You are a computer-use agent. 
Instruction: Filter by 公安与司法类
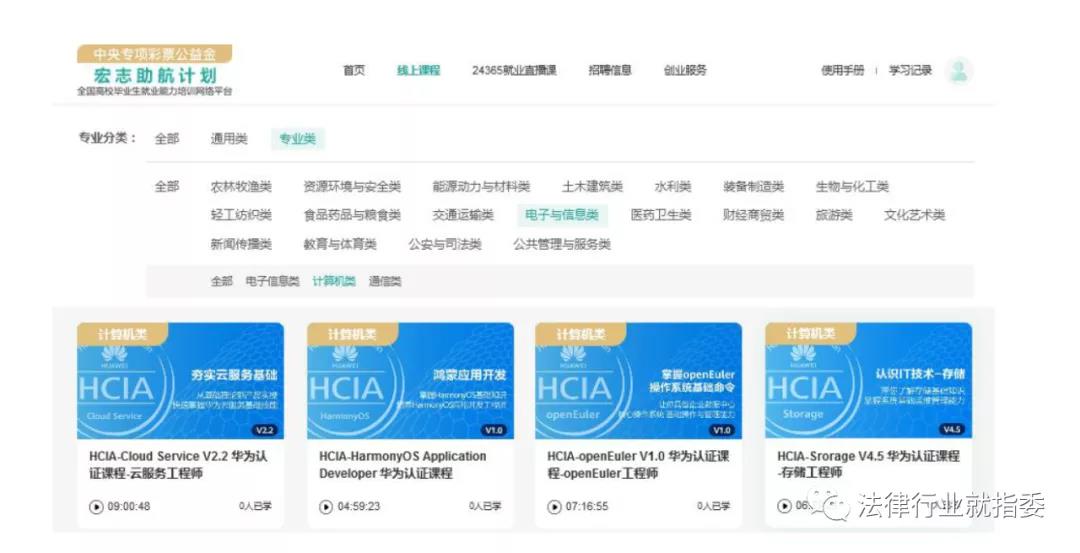coord(444,244)
